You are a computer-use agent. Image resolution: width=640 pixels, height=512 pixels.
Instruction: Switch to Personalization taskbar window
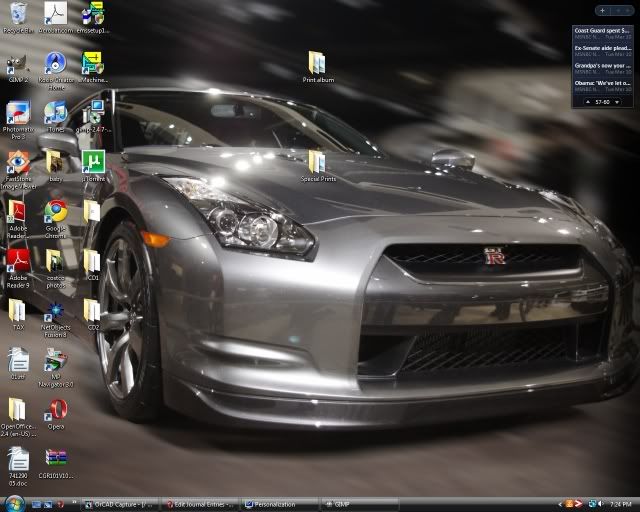tap(280, 505)
